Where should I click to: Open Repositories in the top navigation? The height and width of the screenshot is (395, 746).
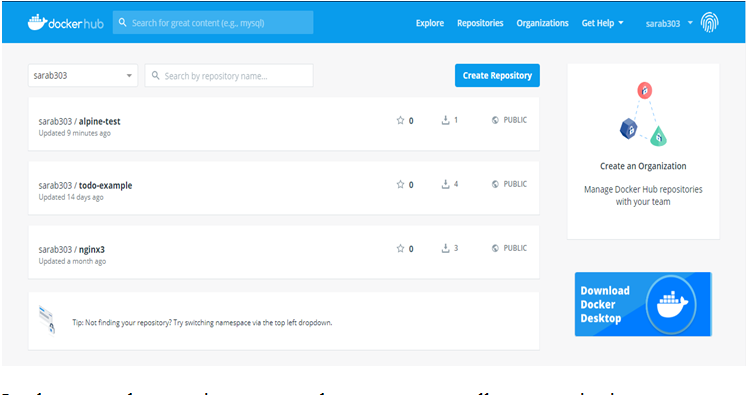click(480, 23)
